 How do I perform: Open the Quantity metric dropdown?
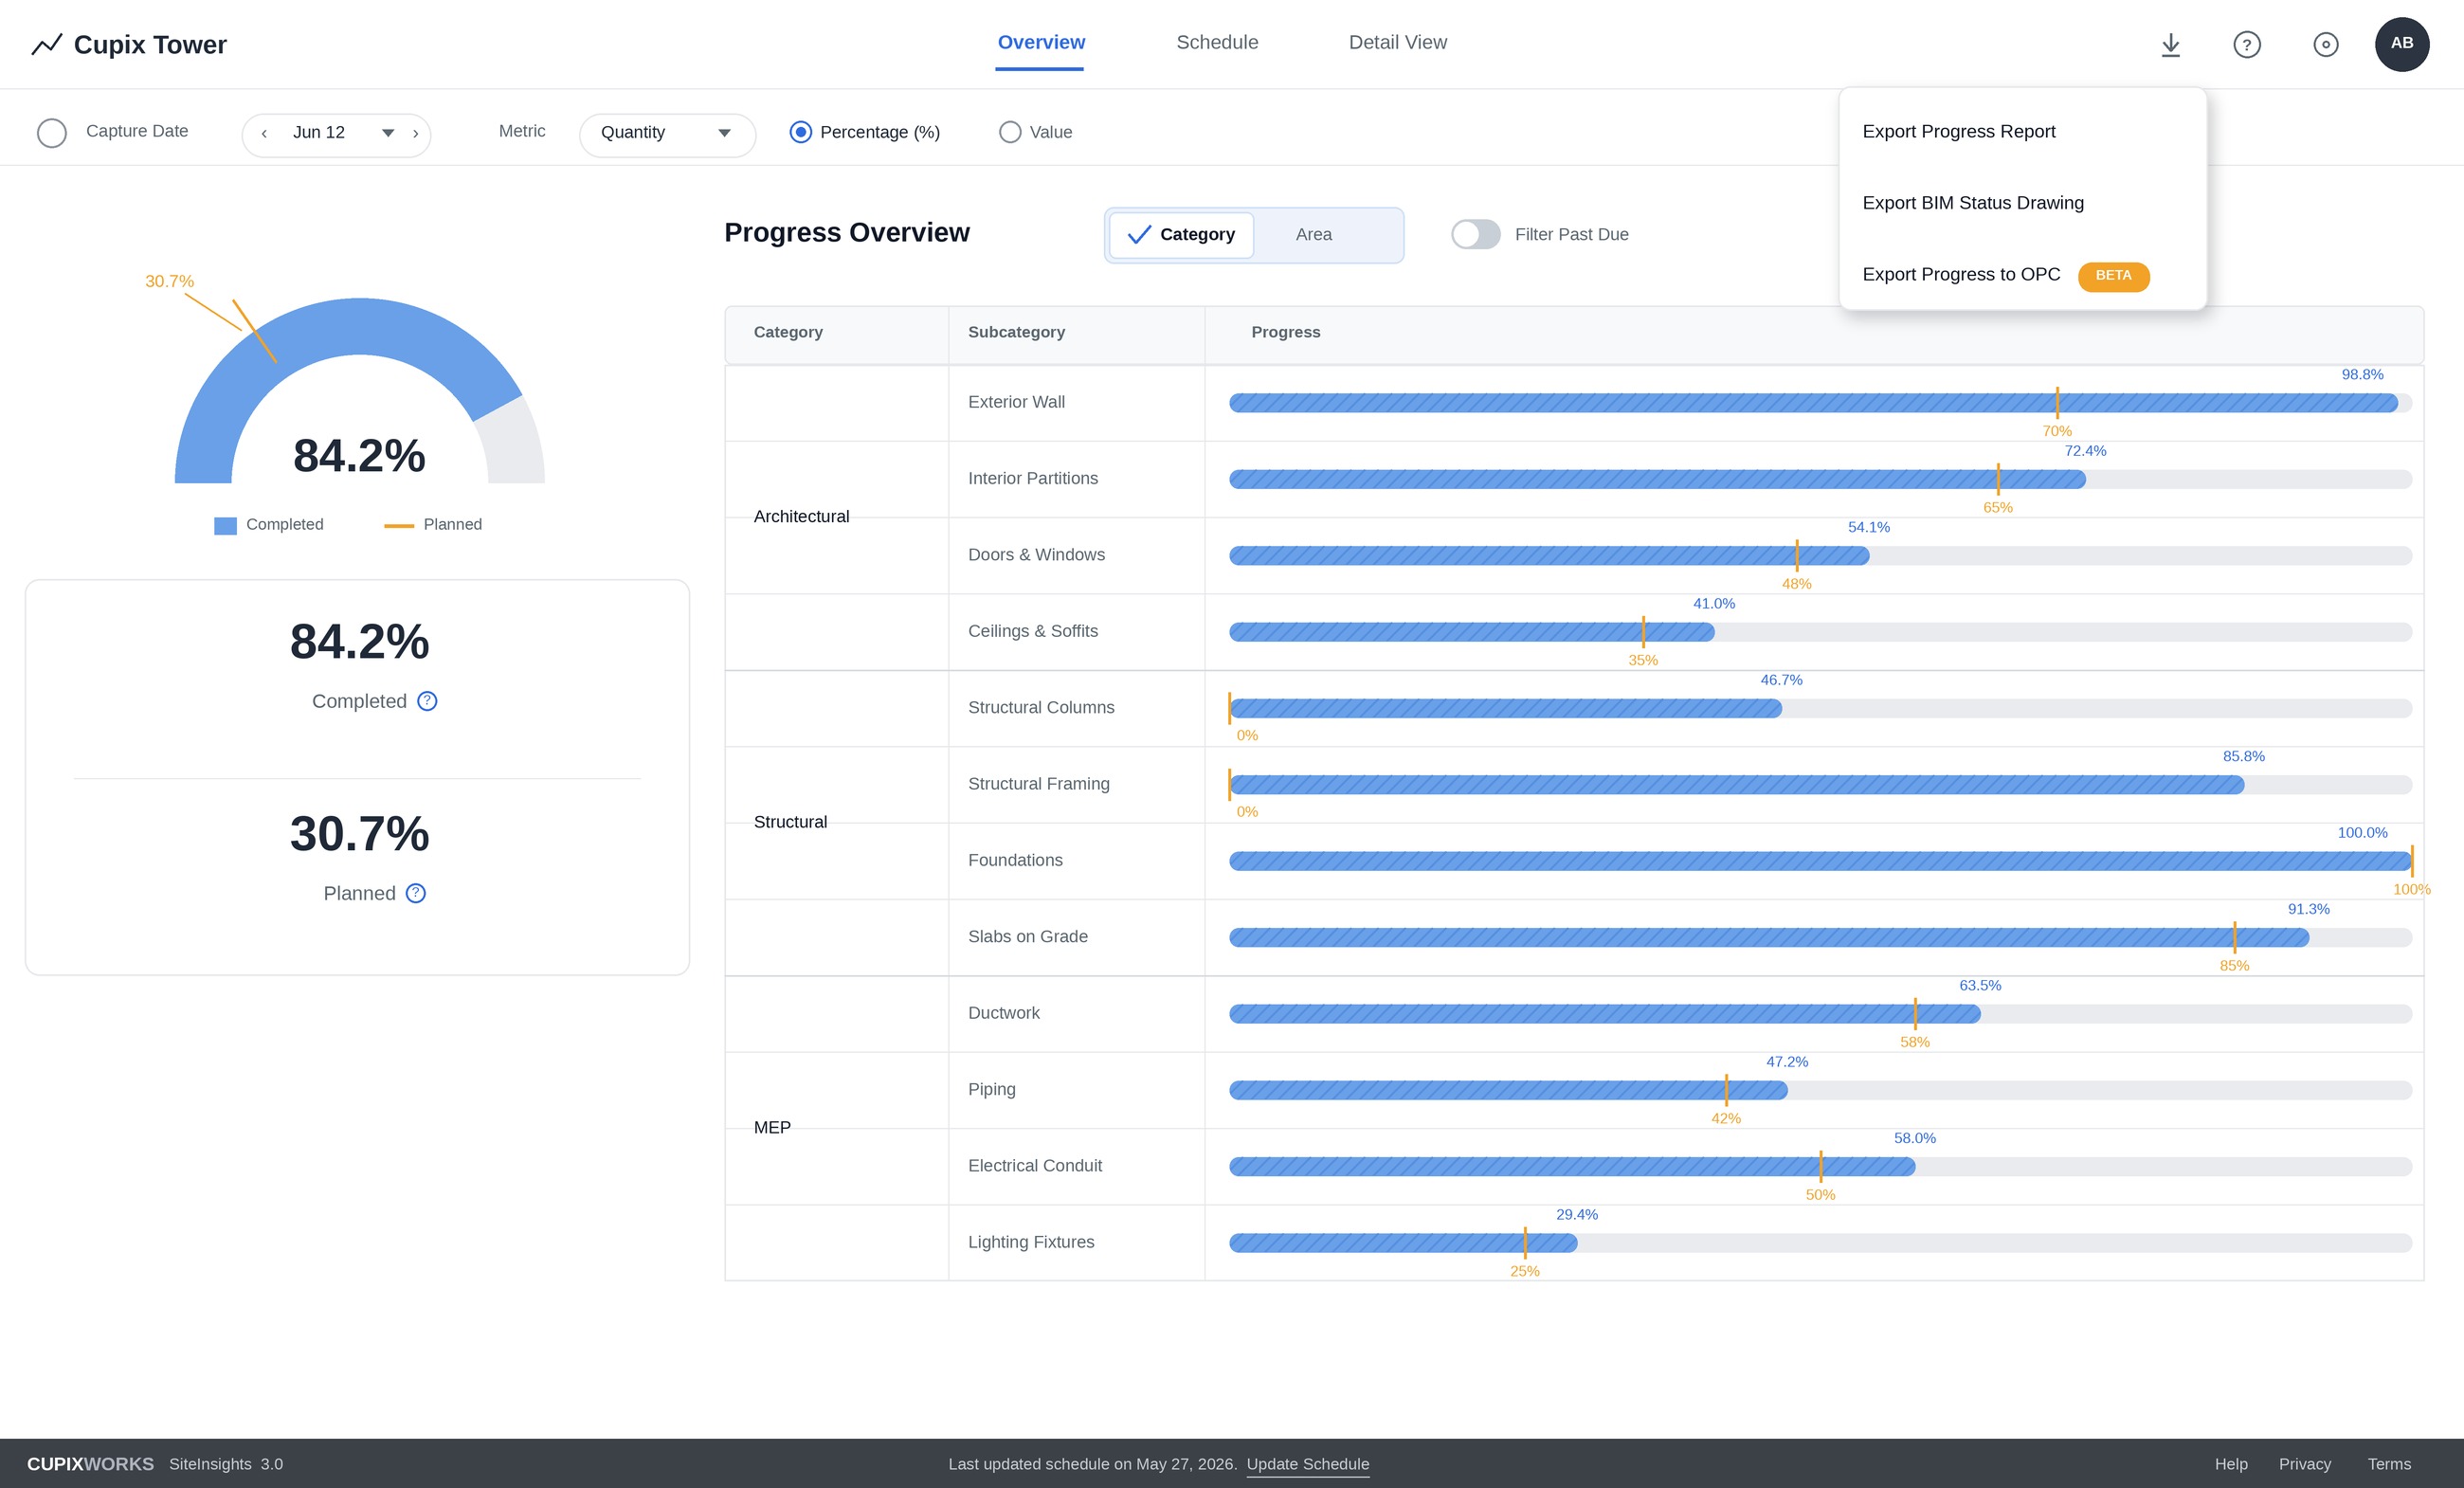pyautogui.click(x=667, y=133)
